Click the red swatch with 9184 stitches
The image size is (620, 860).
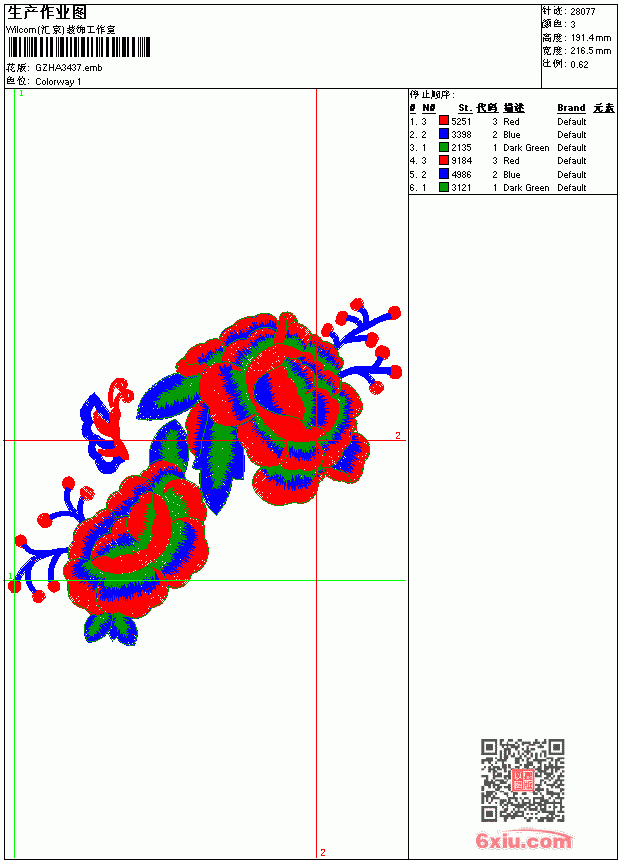point(444,160)
